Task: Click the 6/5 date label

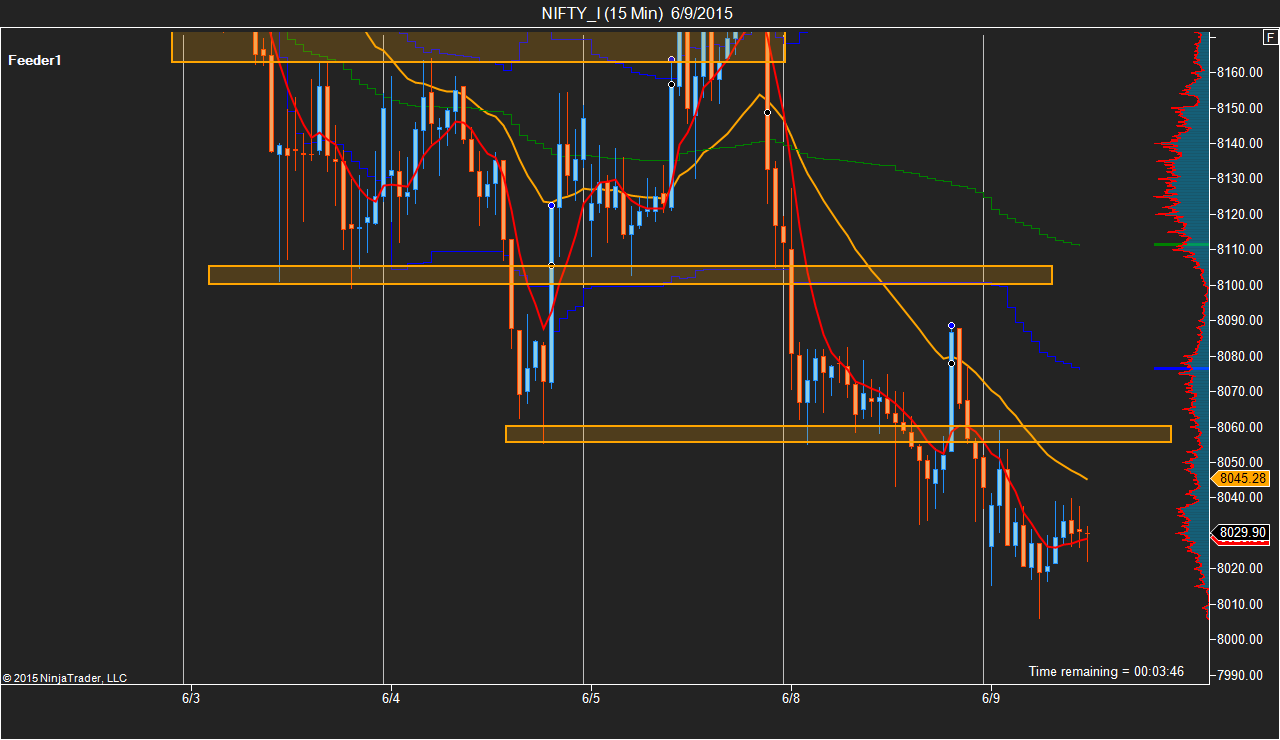Action: coord(590,697)
